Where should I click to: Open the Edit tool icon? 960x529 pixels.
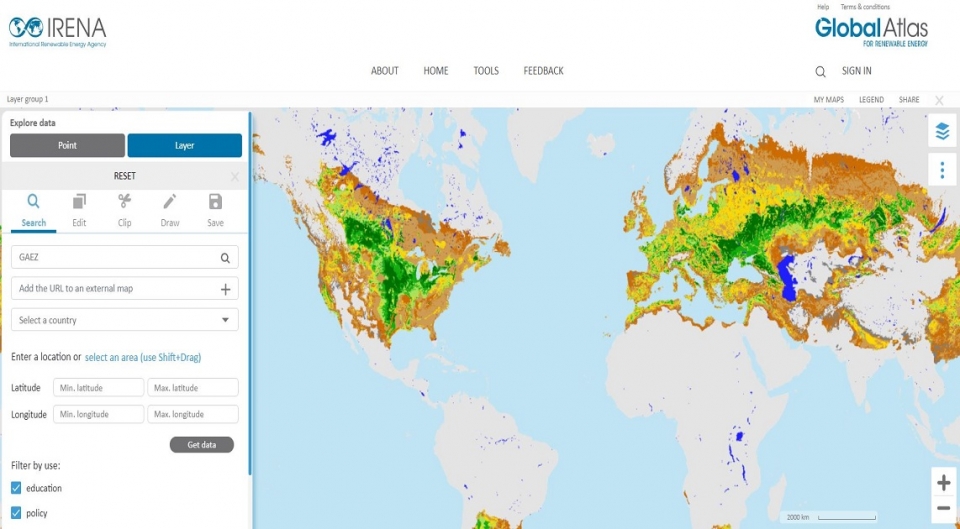pos(79,202)
